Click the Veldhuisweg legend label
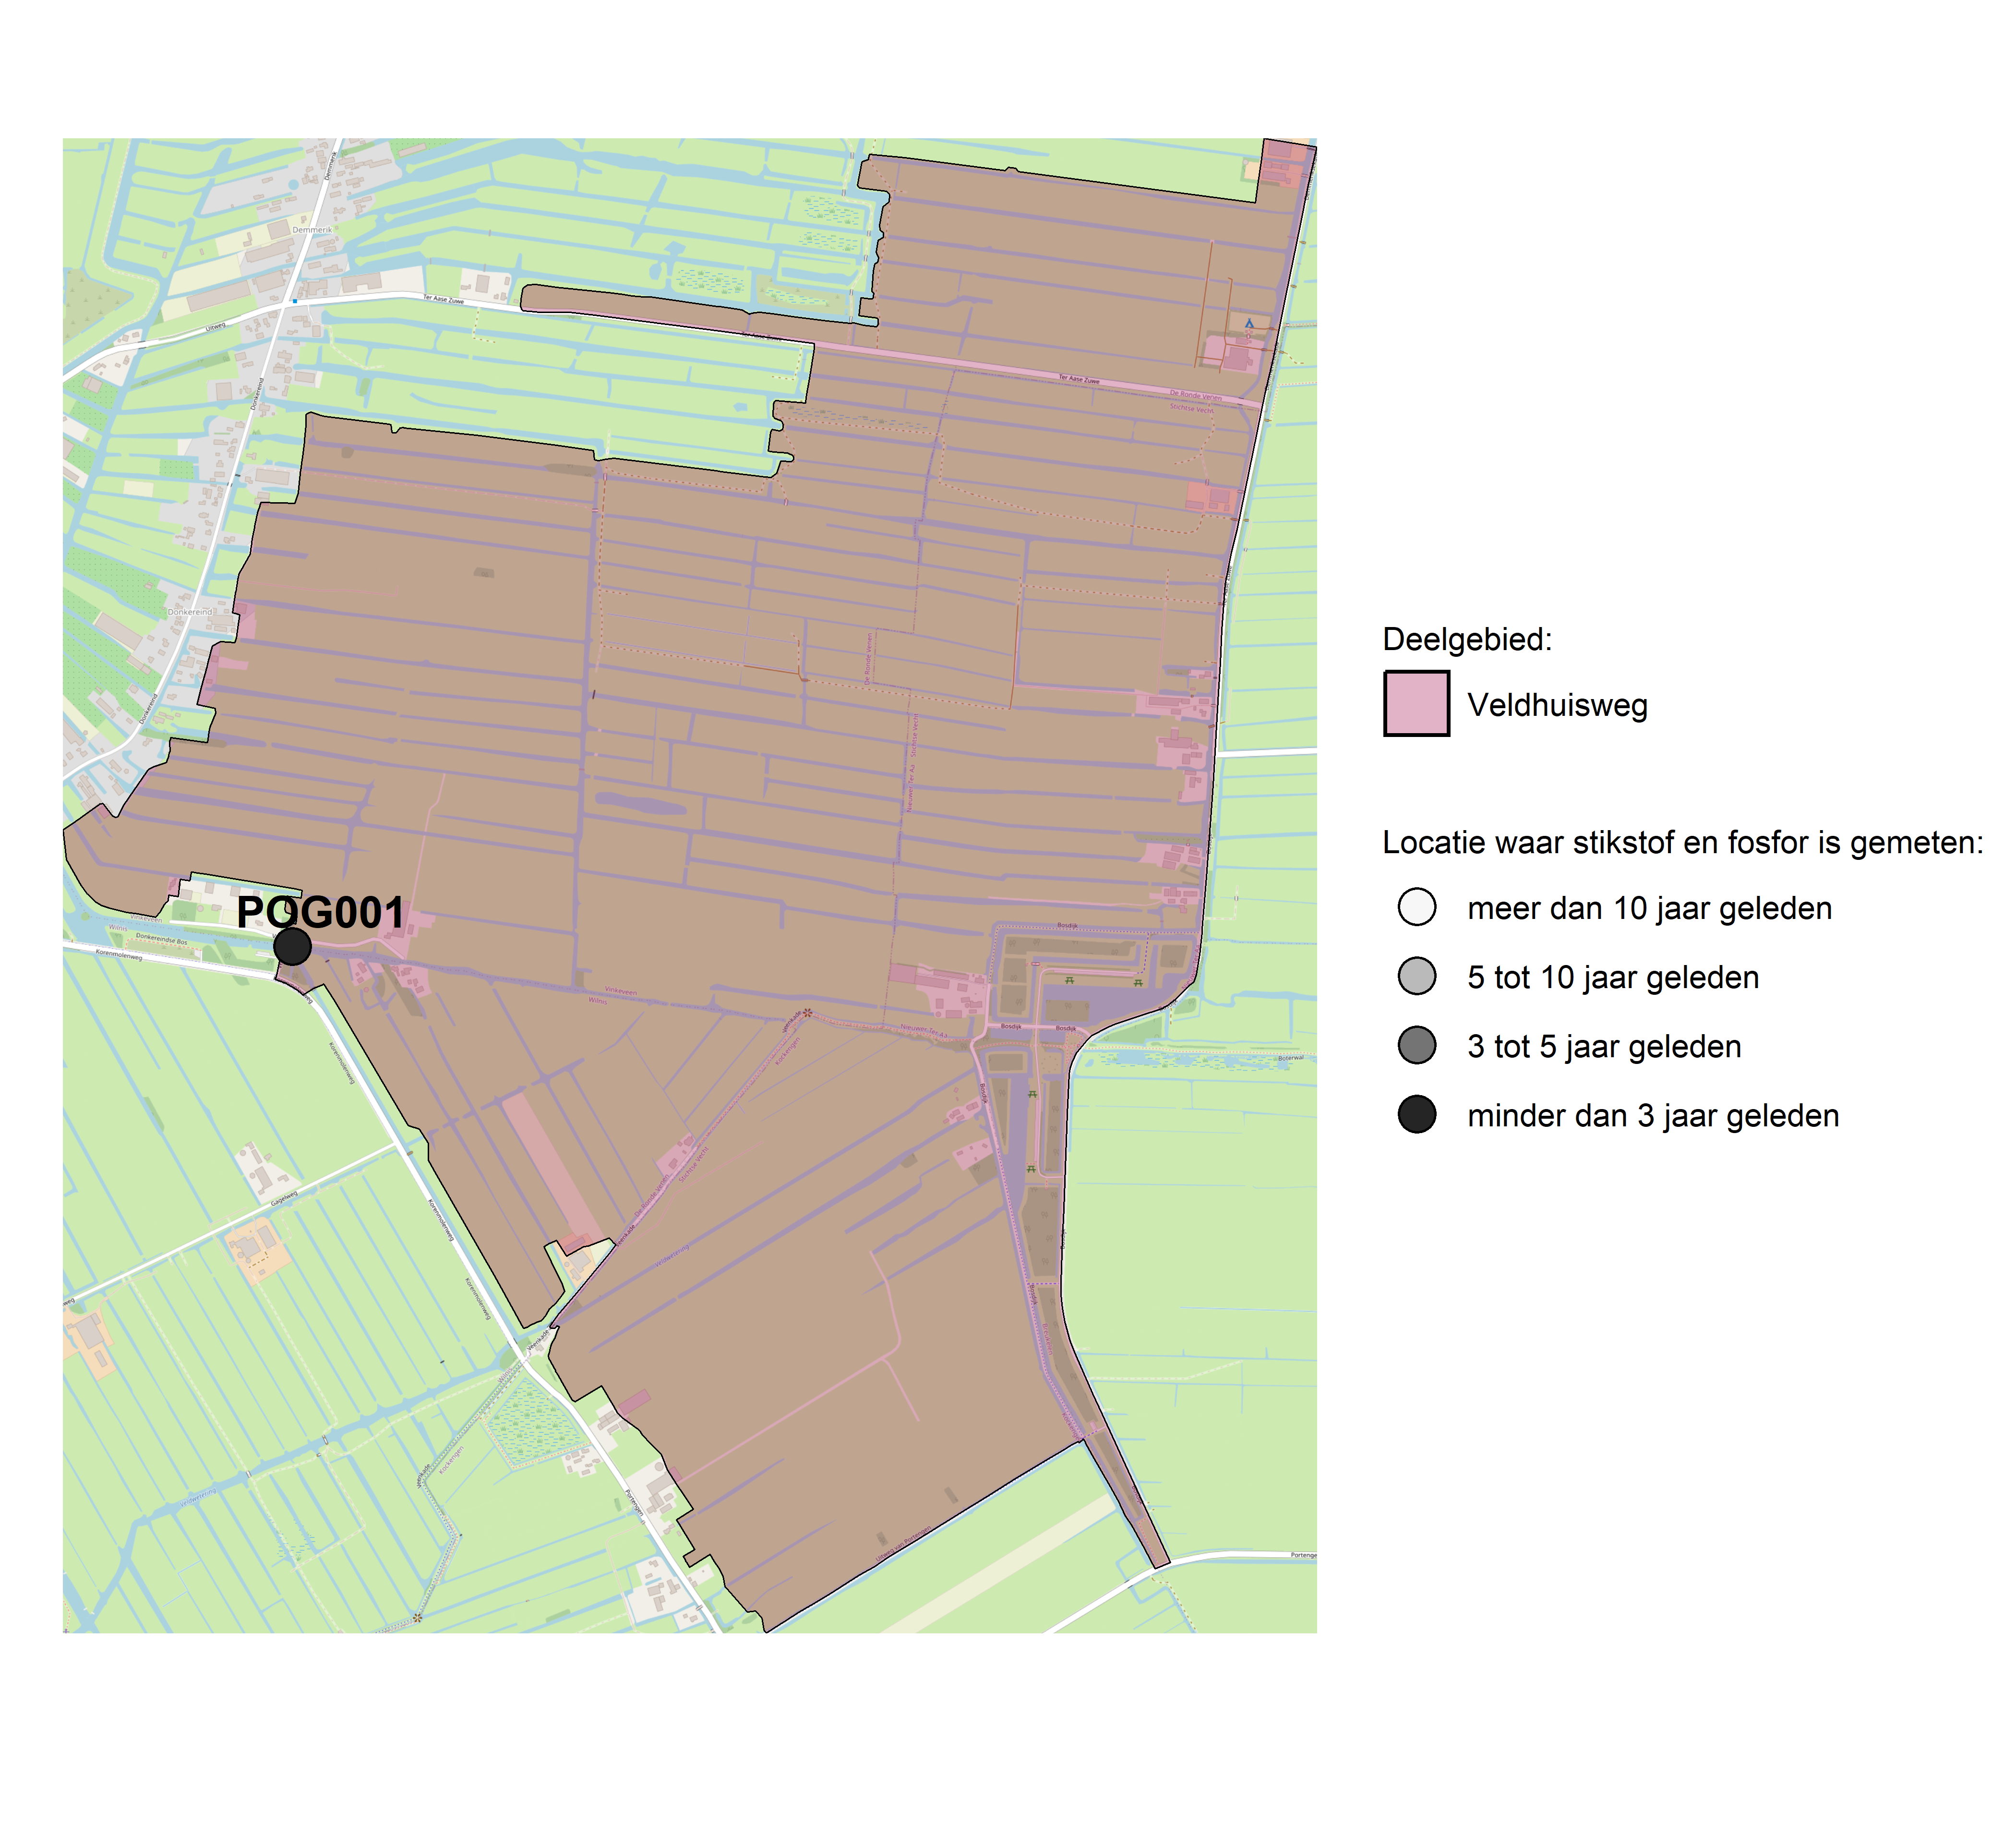 [x=1557, y=706]
